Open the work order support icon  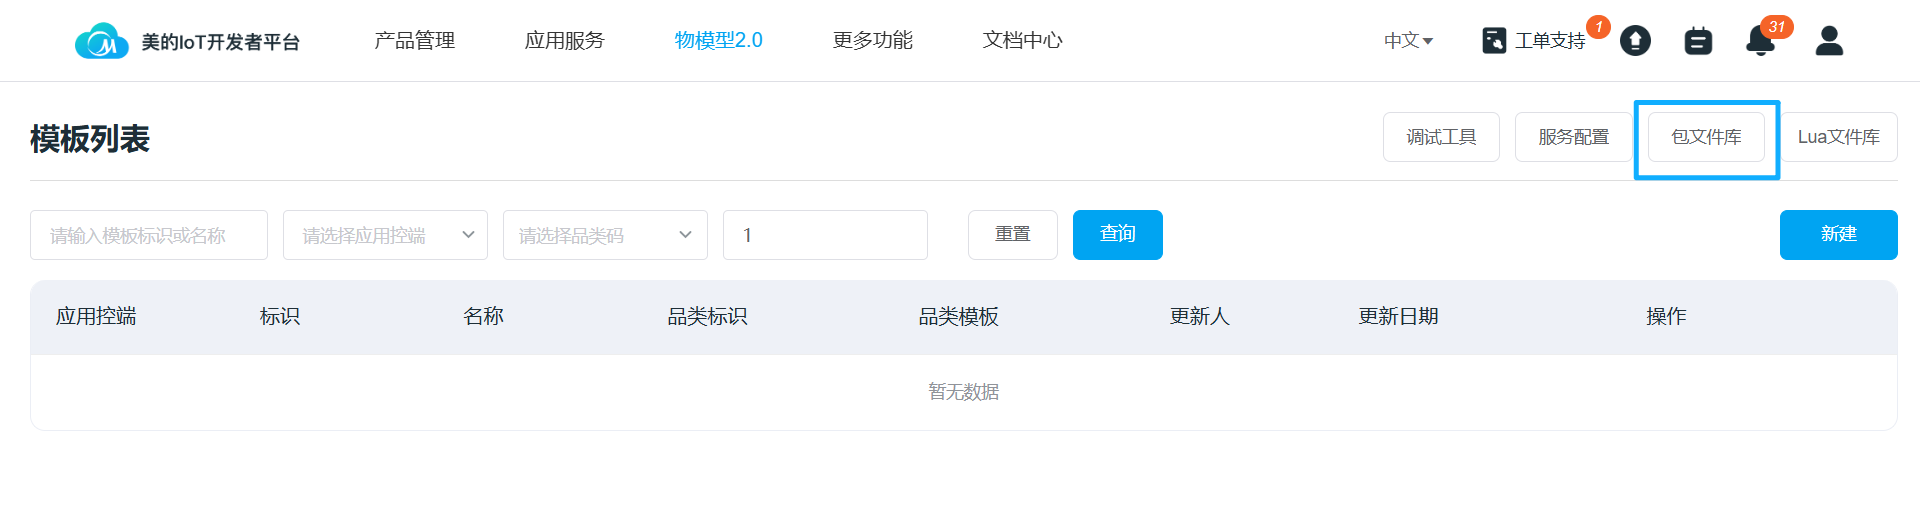[1494, 40]
